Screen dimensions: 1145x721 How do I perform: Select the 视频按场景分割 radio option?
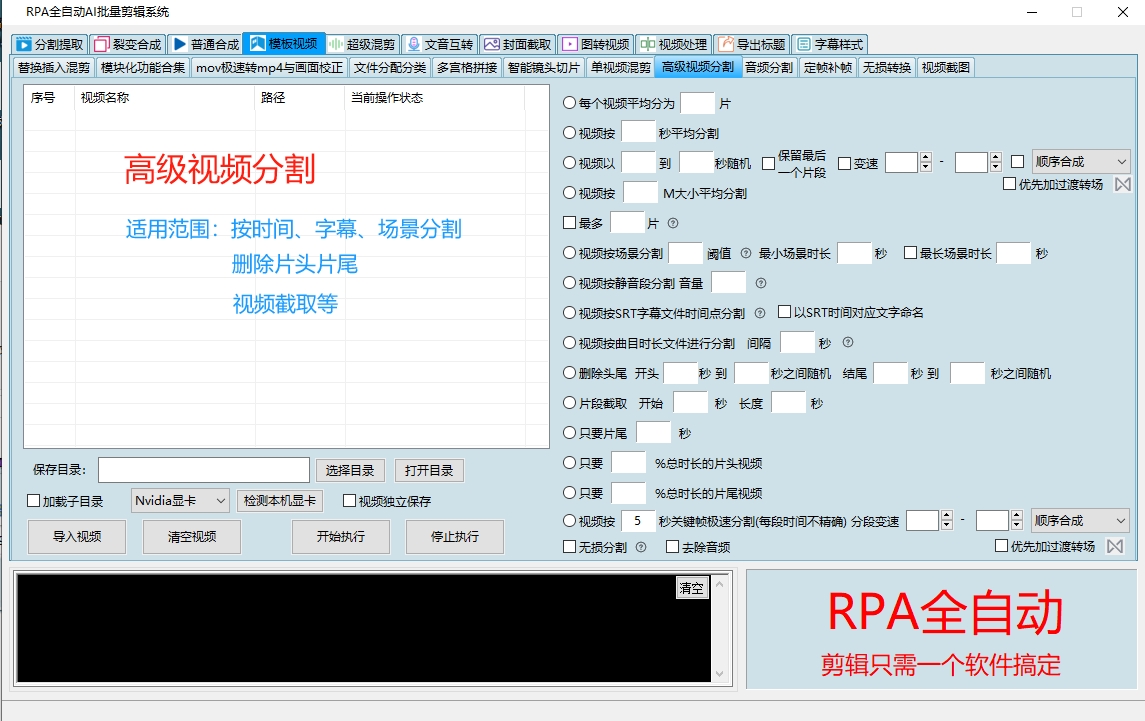pos(571,253)
